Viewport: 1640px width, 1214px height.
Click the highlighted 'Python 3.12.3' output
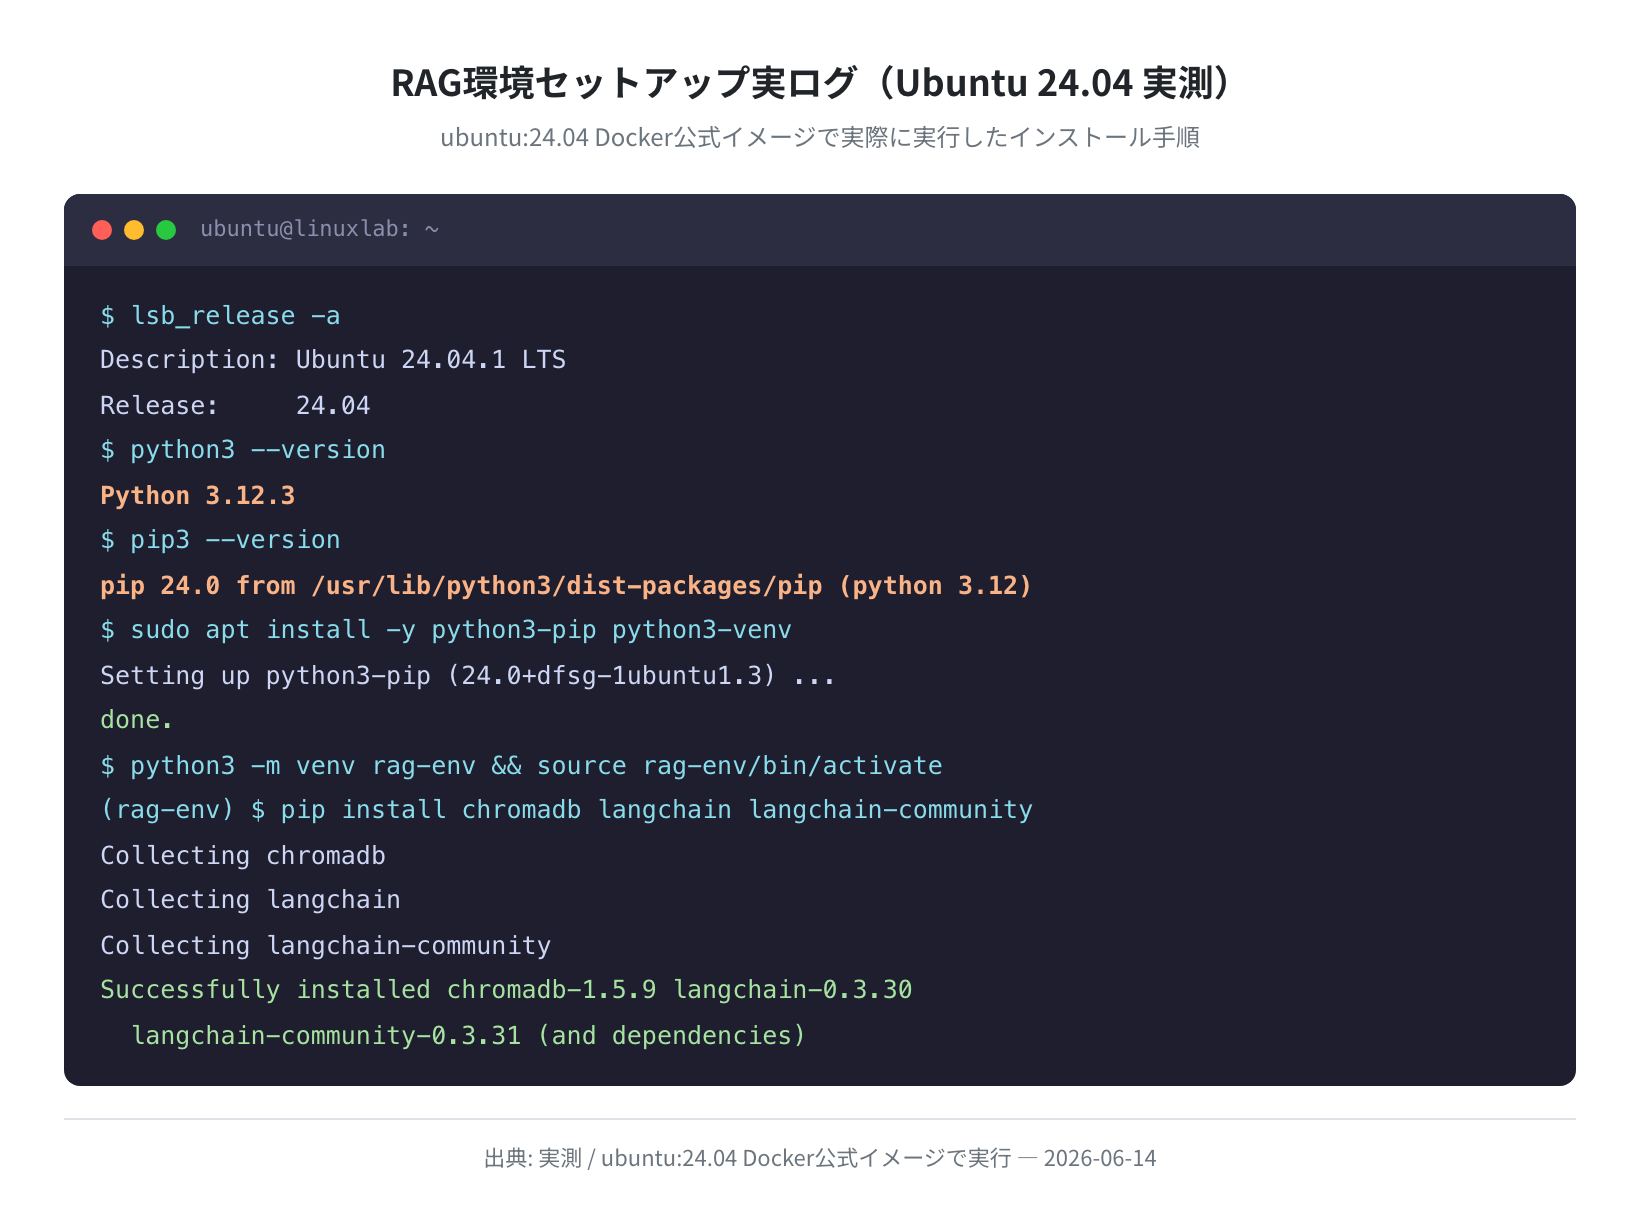click(x=198, y=496)
